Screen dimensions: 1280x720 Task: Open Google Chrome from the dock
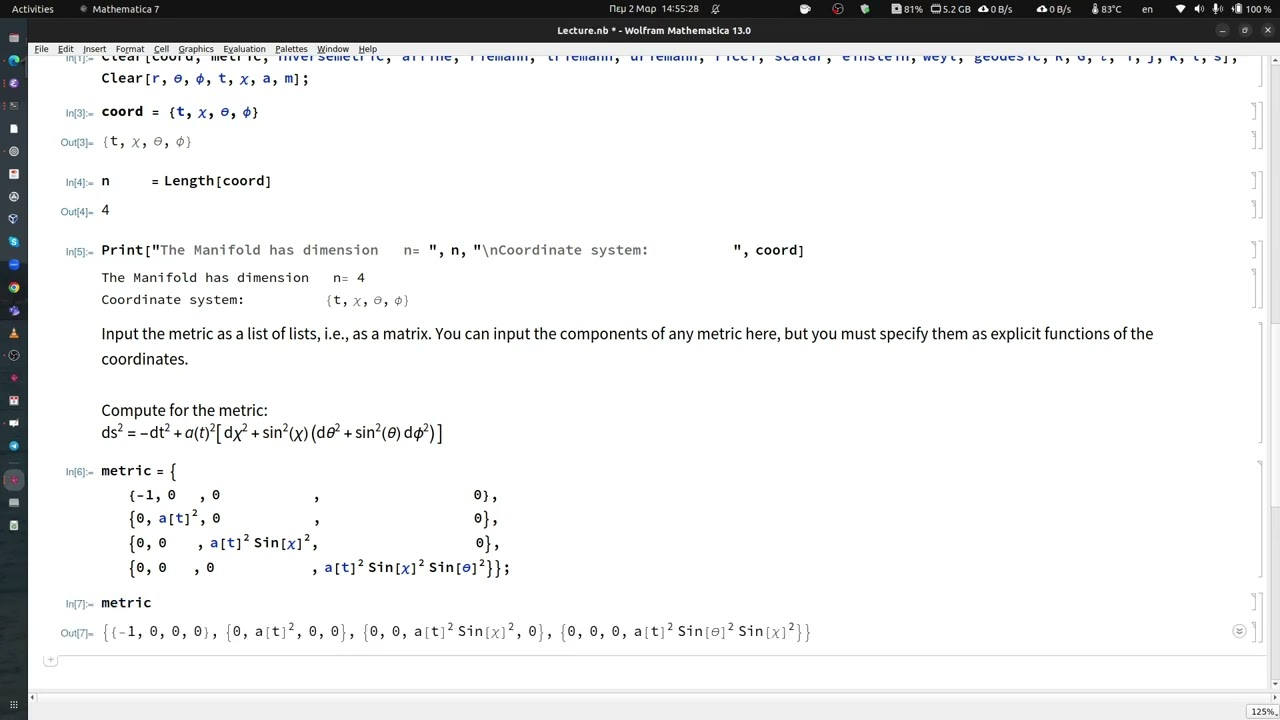14,287
